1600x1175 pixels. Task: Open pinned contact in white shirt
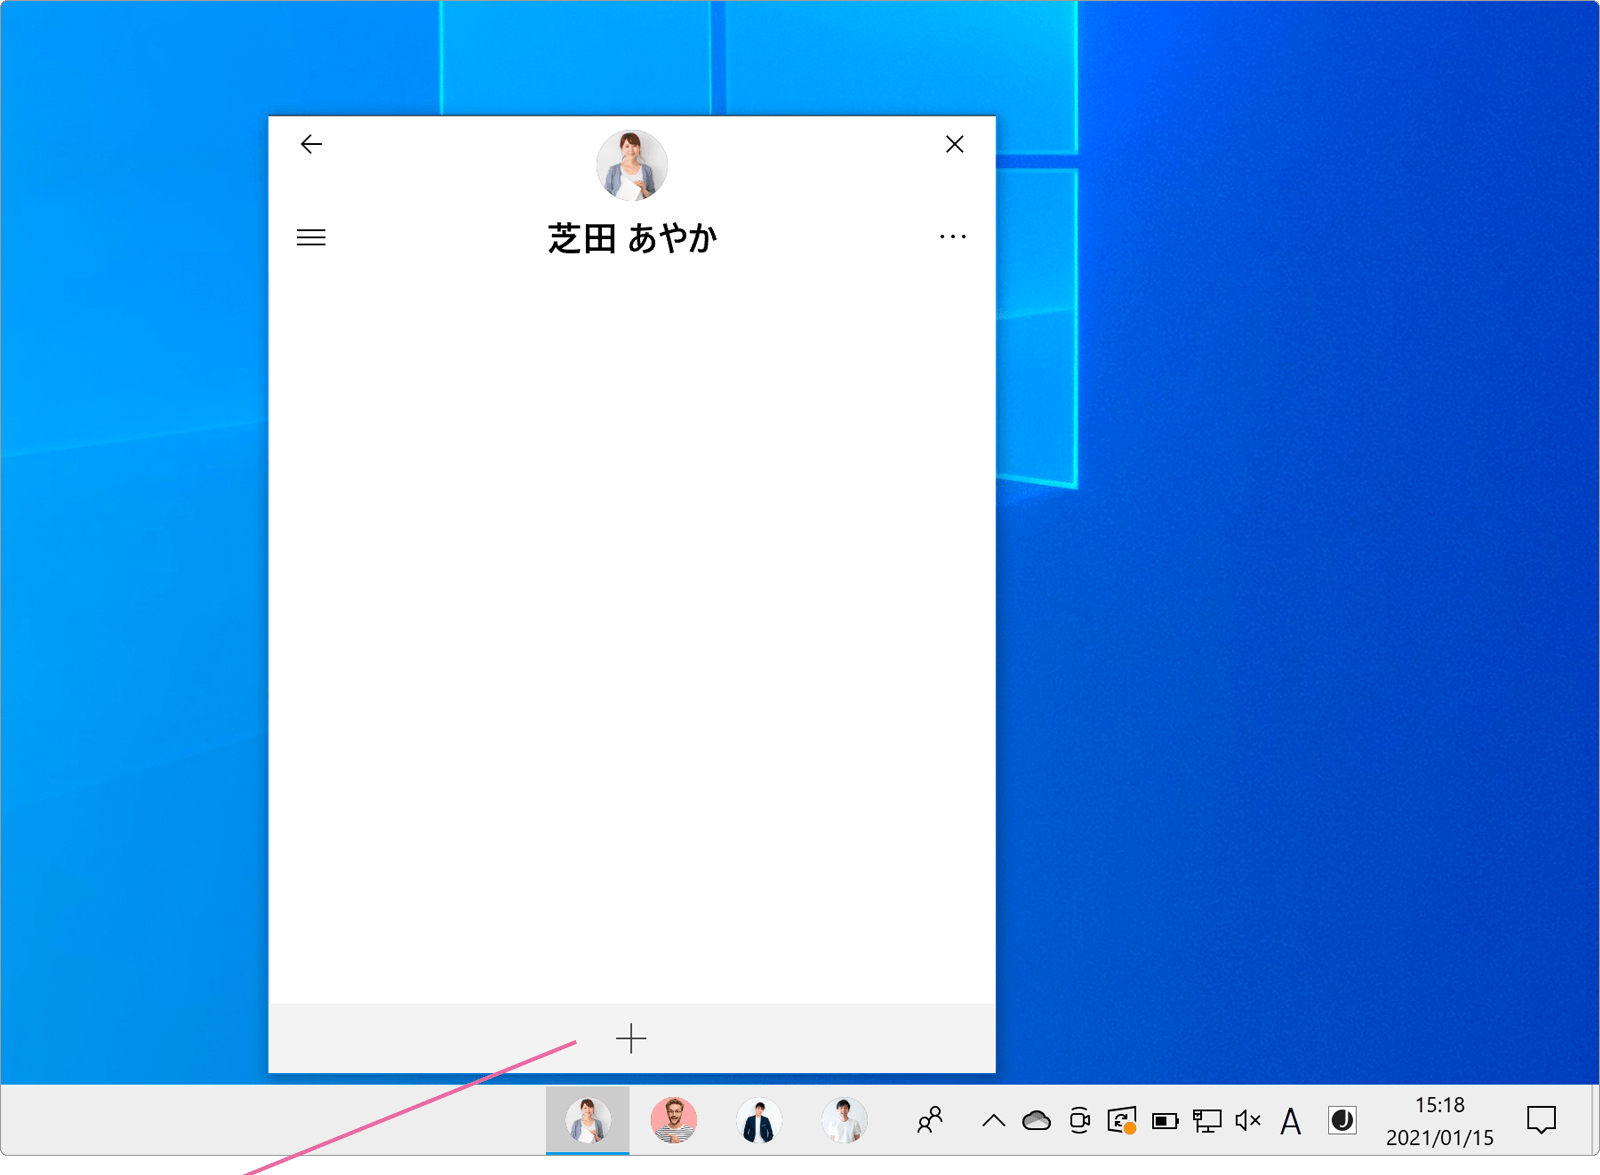pos(845,1120)
